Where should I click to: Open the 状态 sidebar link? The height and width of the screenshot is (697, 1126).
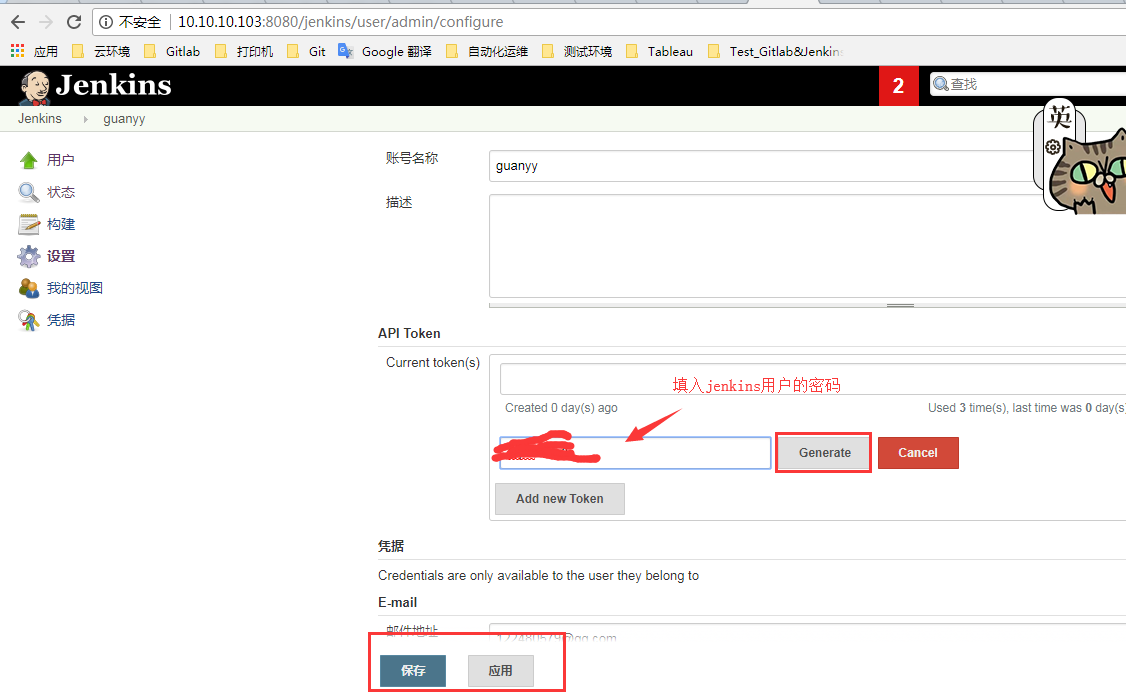tap(61, 192)
